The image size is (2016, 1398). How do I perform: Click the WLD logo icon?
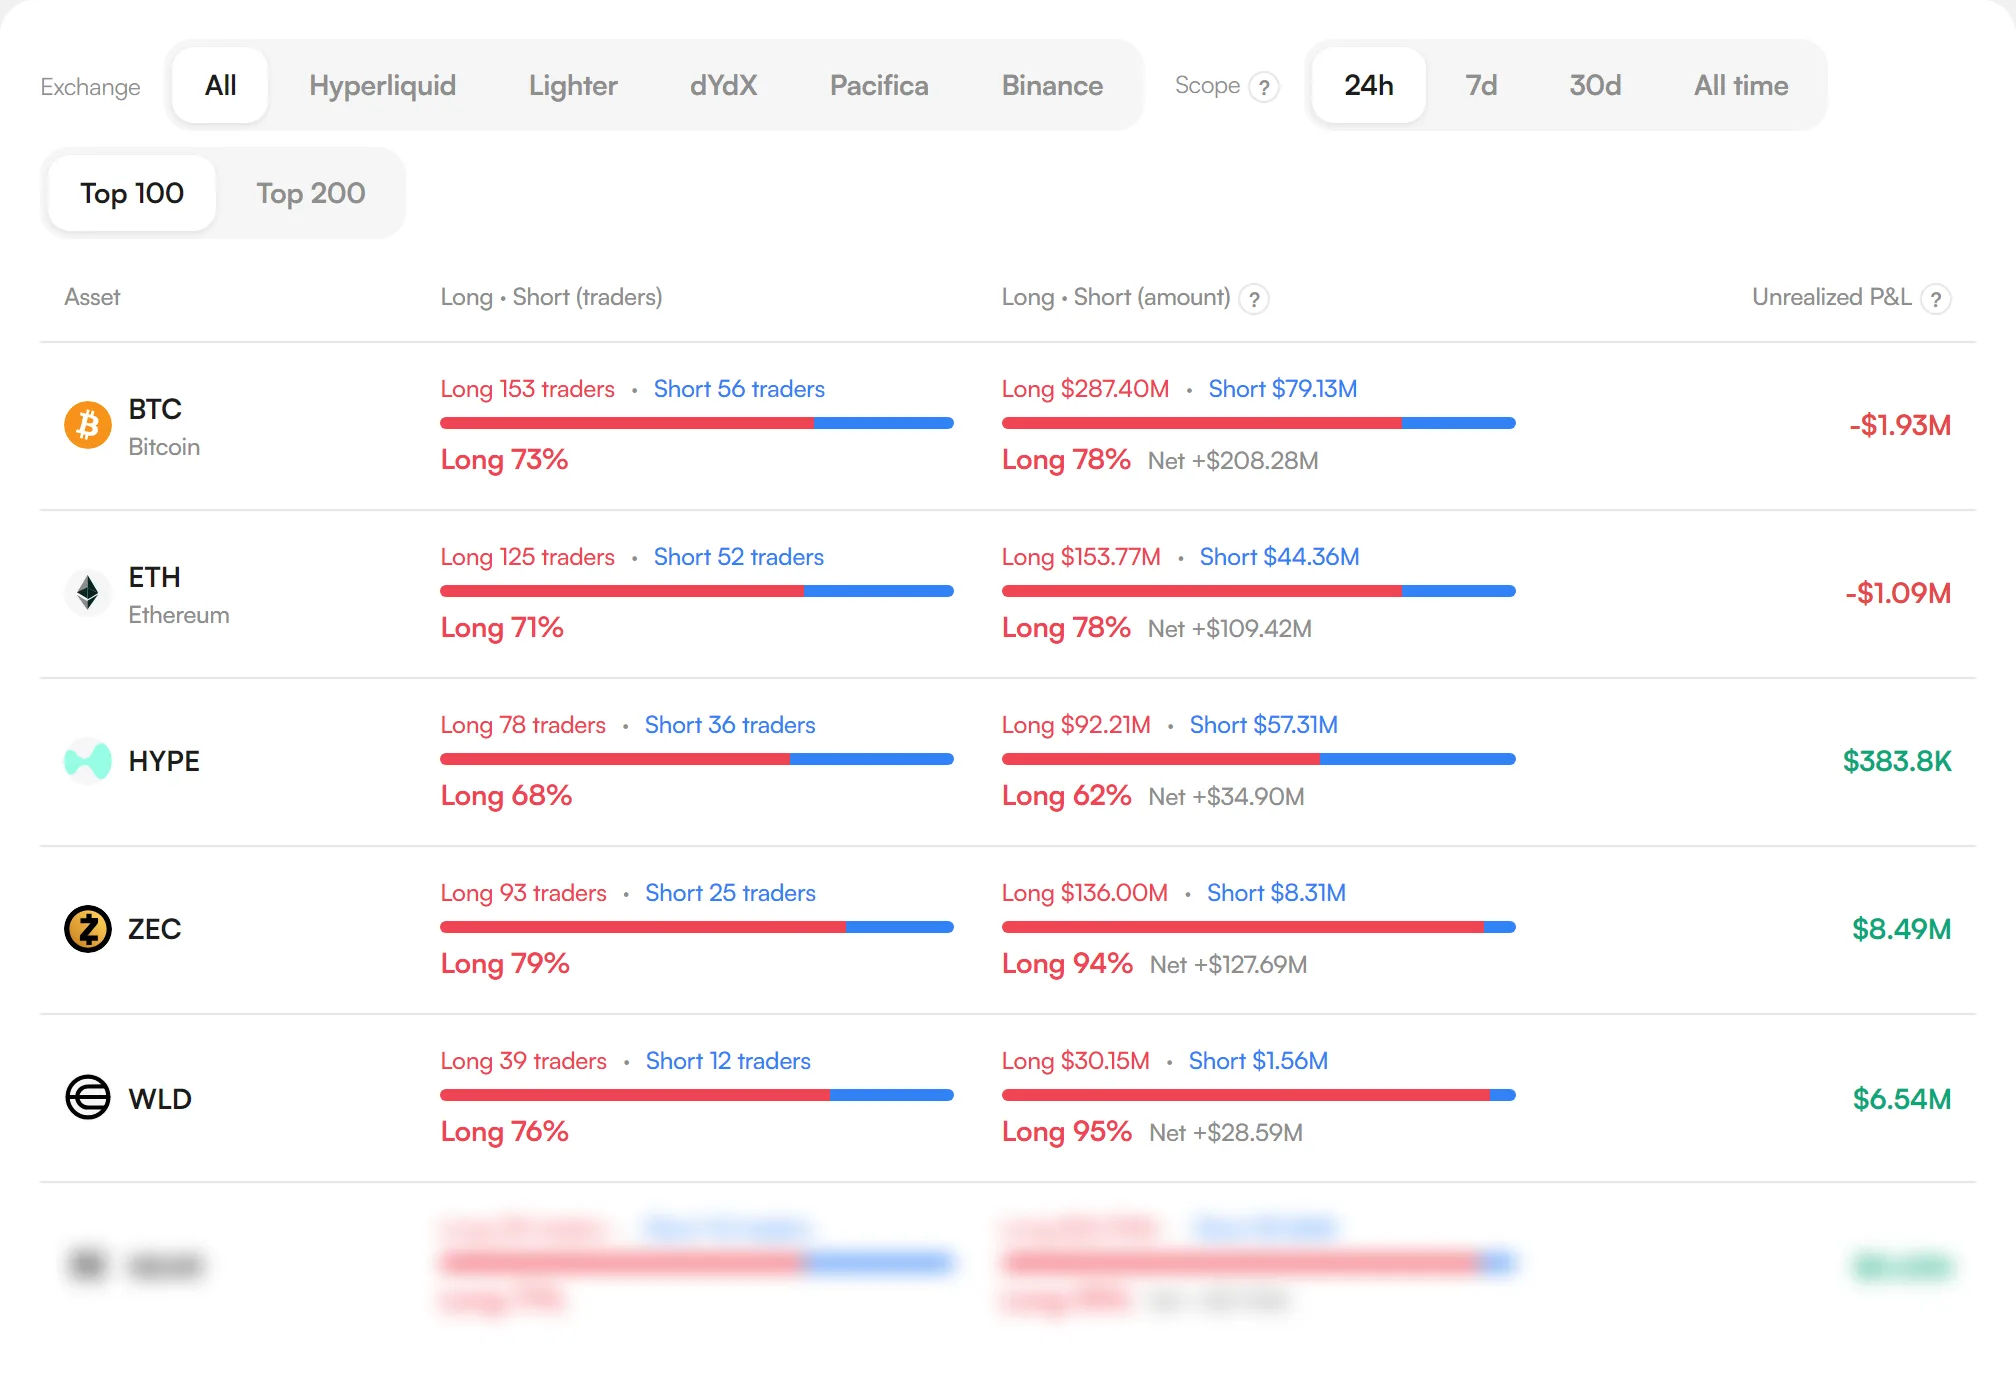click(x=88, y=1097)
